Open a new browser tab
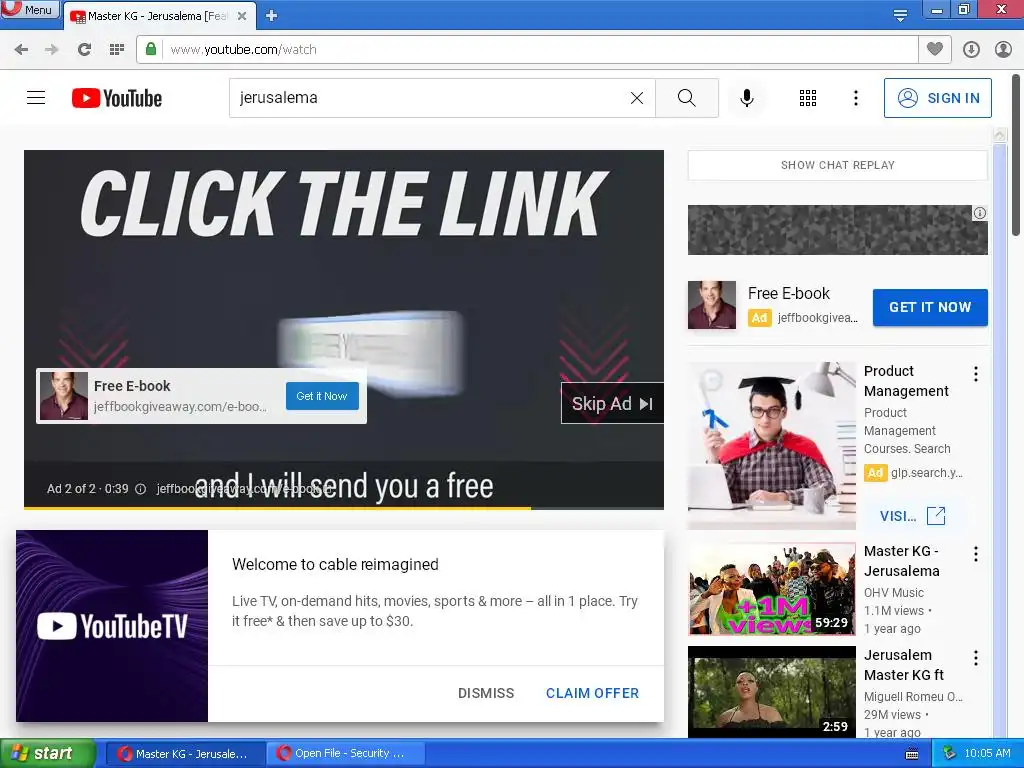 272,16
